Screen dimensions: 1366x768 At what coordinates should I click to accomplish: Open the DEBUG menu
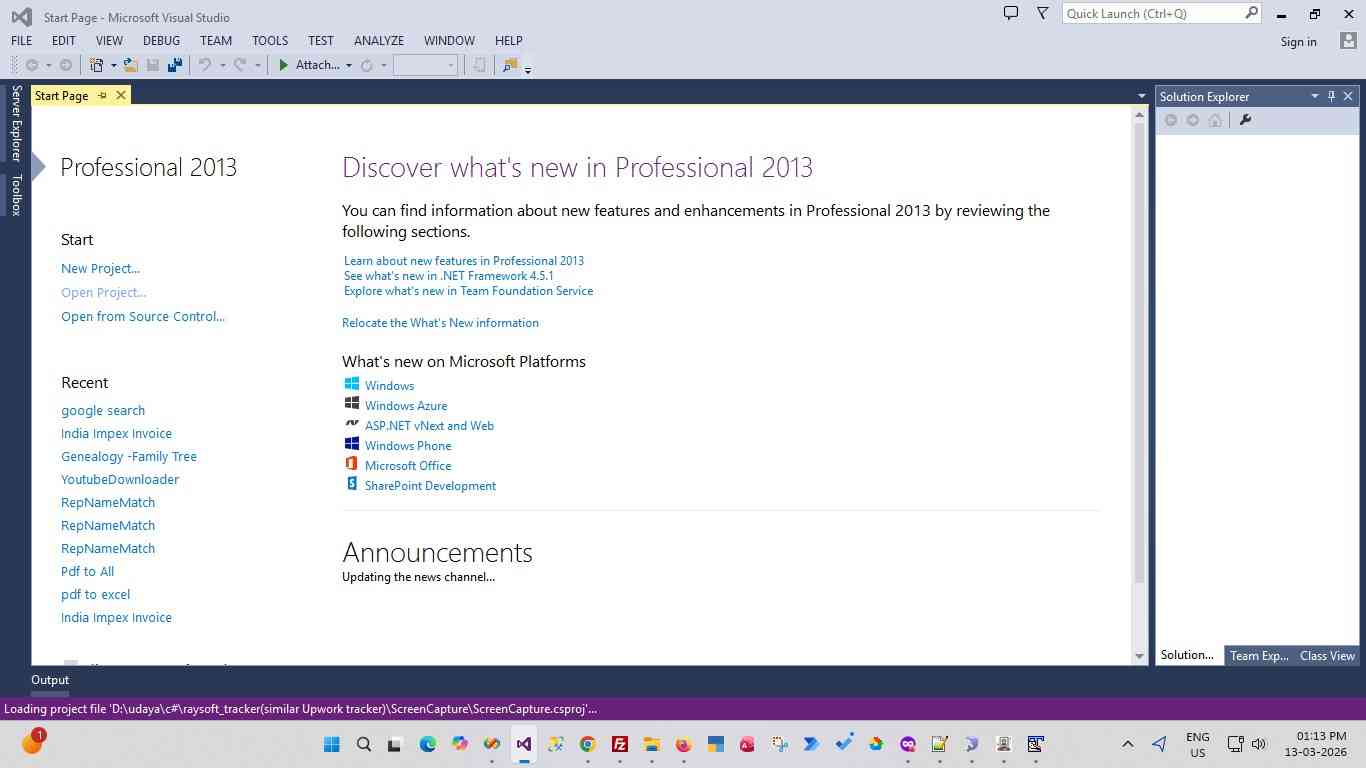point(161,41)
